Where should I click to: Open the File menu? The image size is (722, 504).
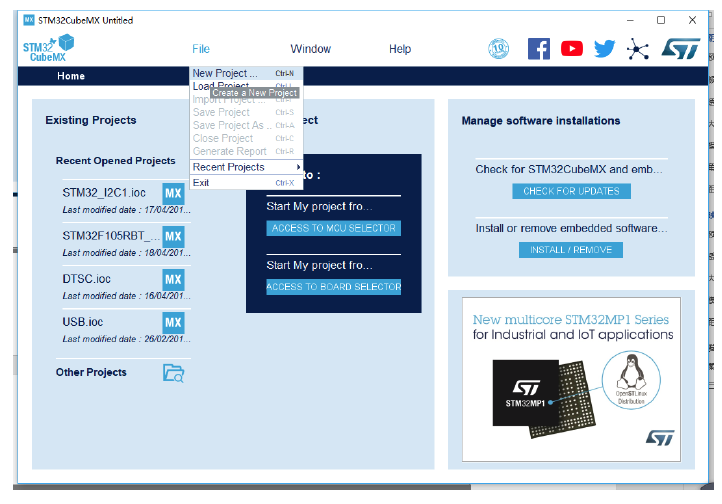click(201, 49)
